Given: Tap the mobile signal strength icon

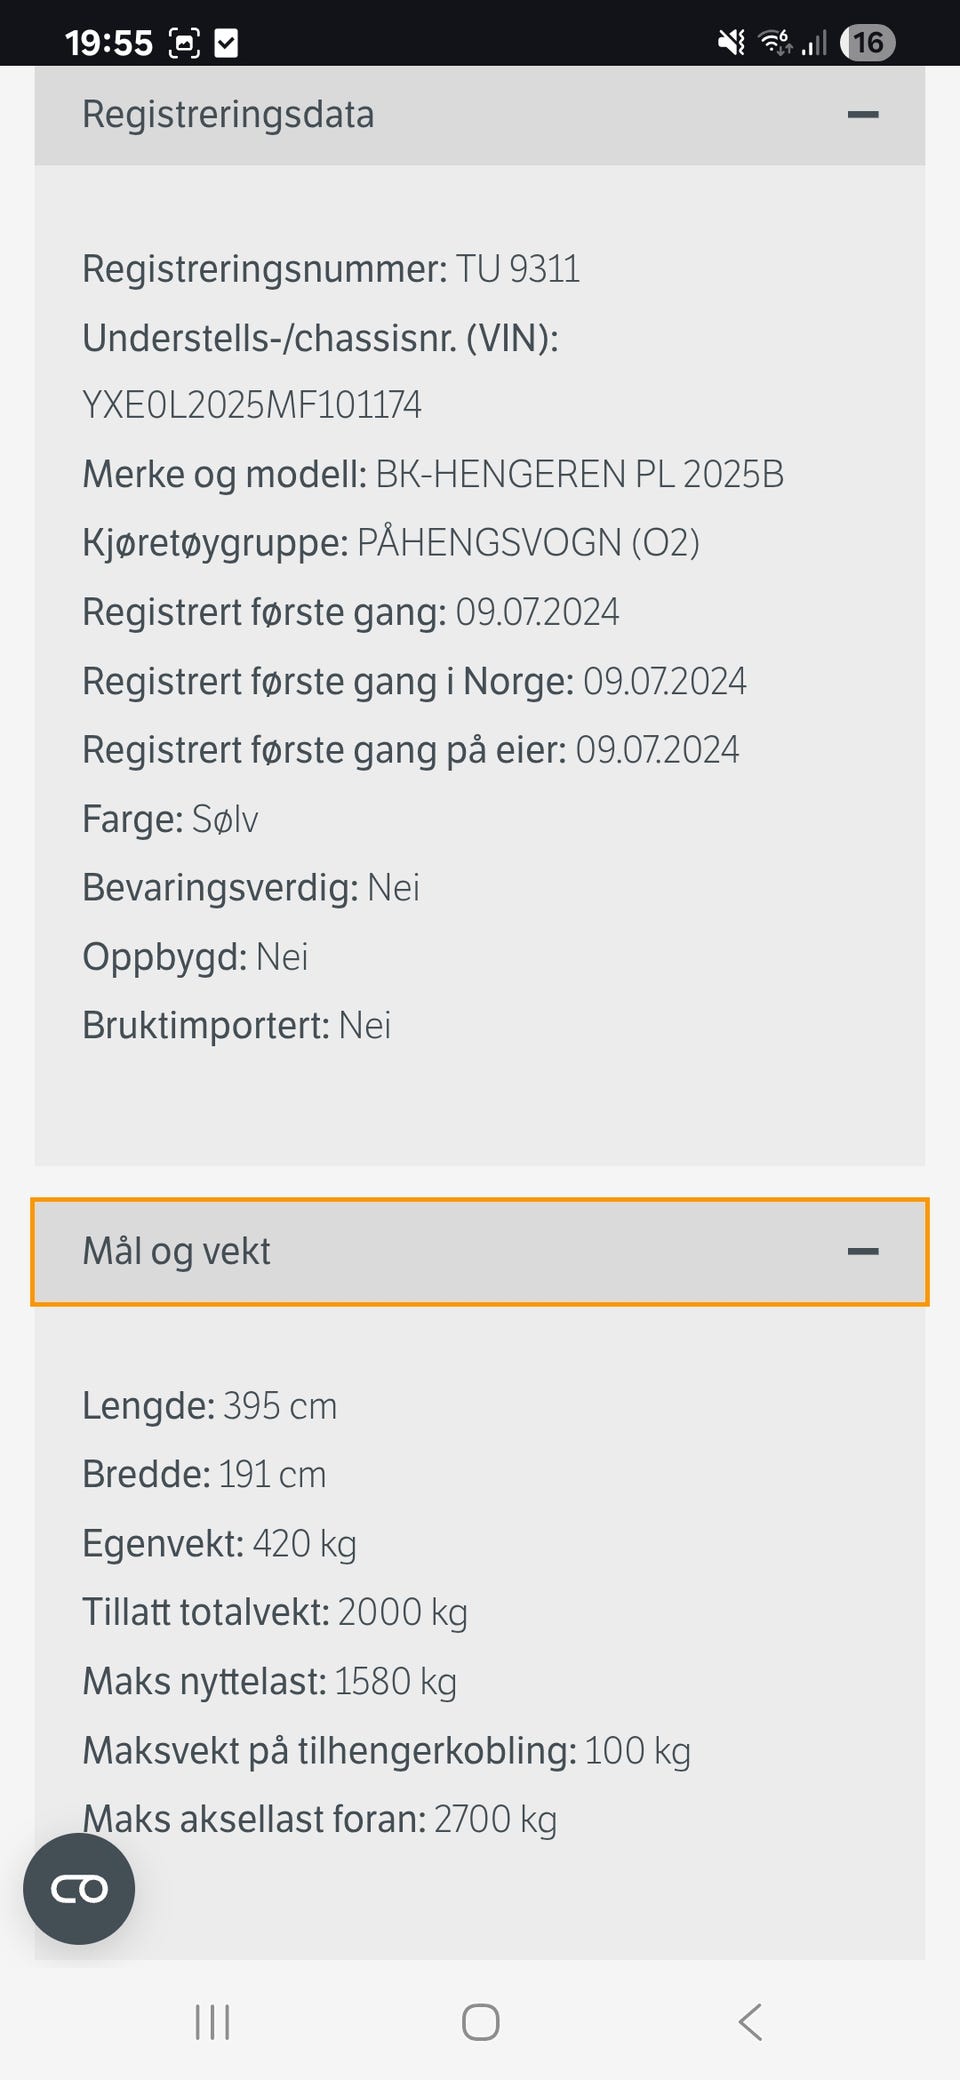Looking at the screenshot, I should tap(815, 42).
